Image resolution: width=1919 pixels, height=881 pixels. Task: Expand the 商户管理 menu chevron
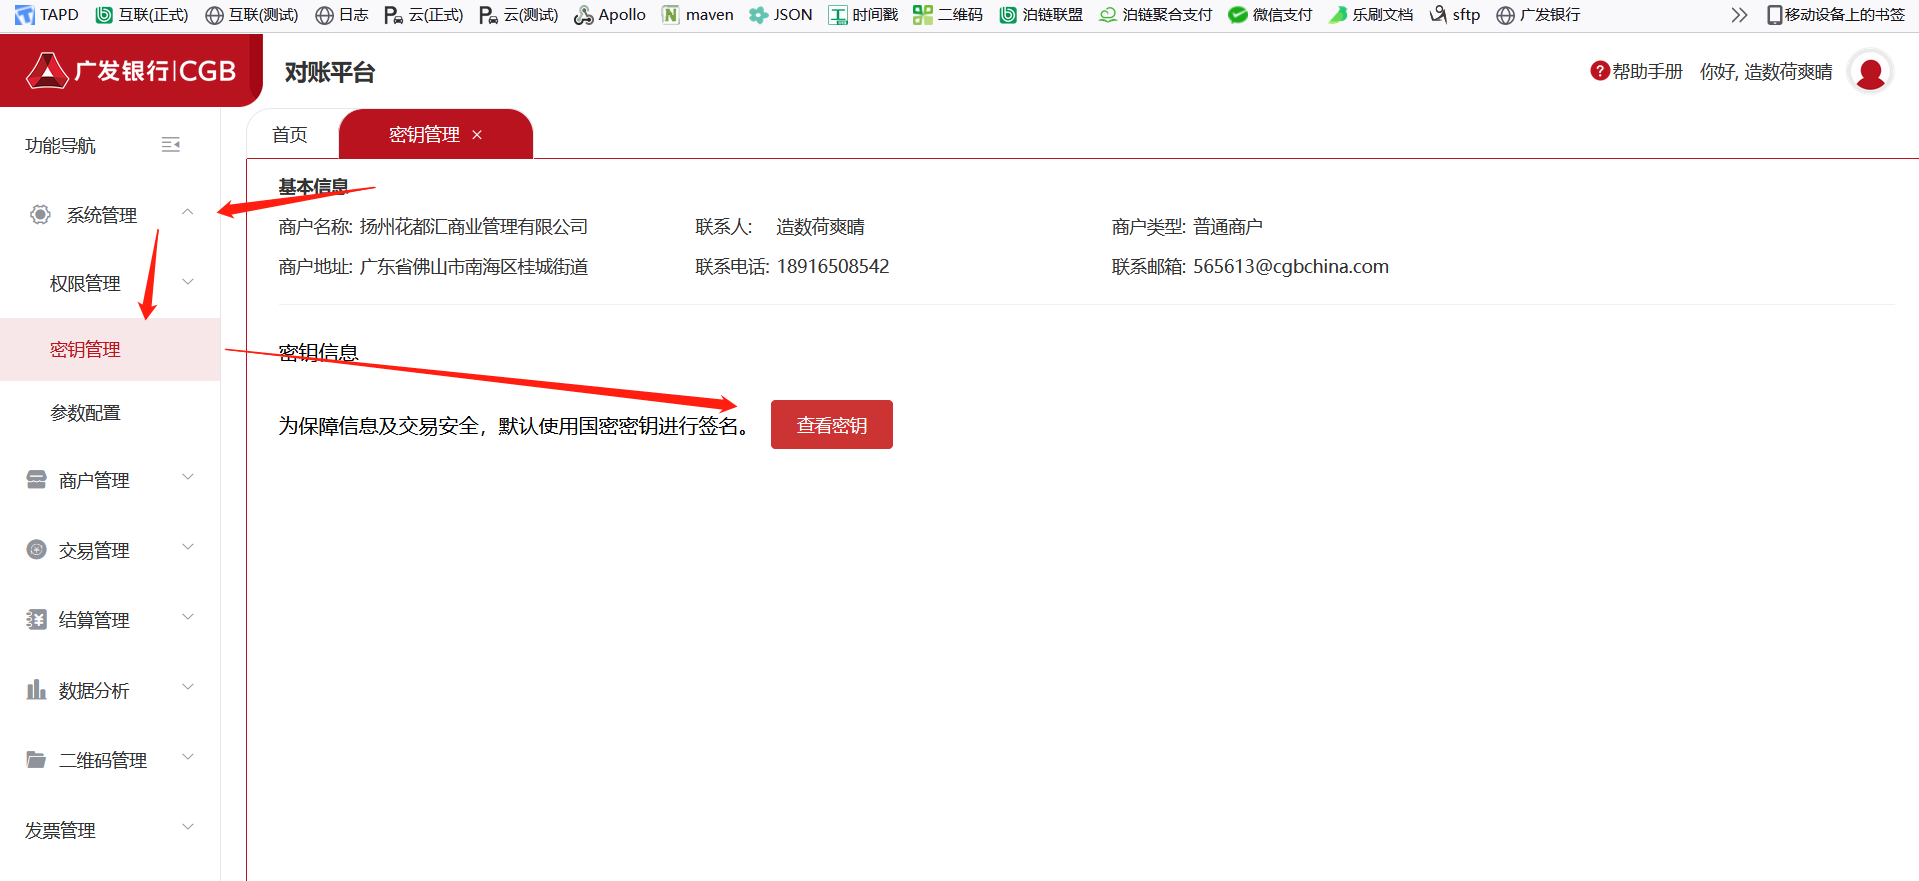[187, 478]
